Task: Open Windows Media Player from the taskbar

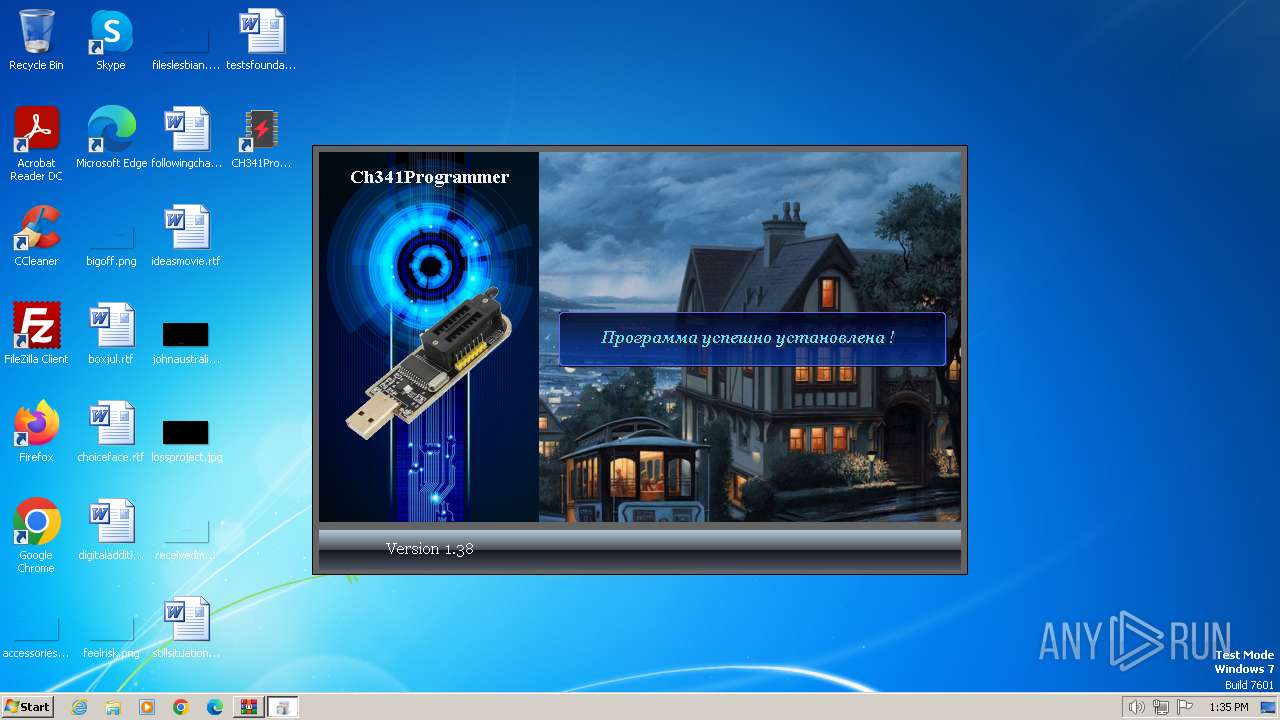Action: coord(147,707)
